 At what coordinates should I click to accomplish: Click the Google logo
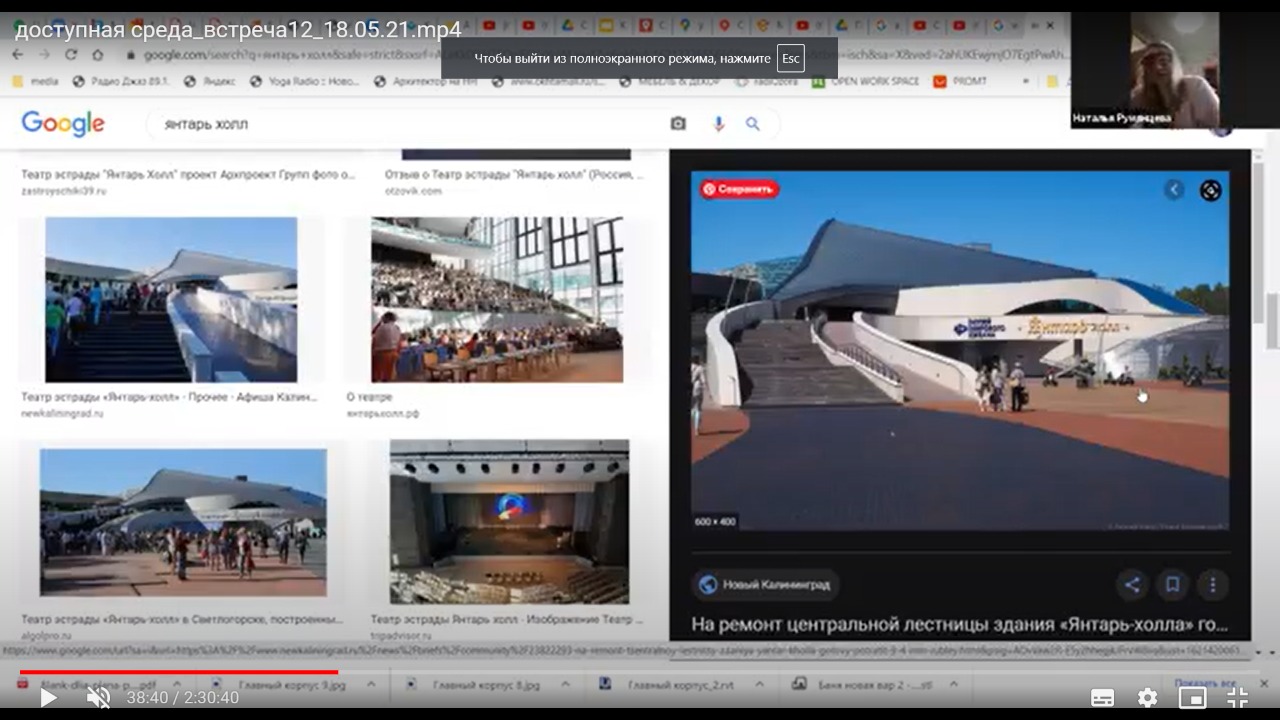point(63,124)
